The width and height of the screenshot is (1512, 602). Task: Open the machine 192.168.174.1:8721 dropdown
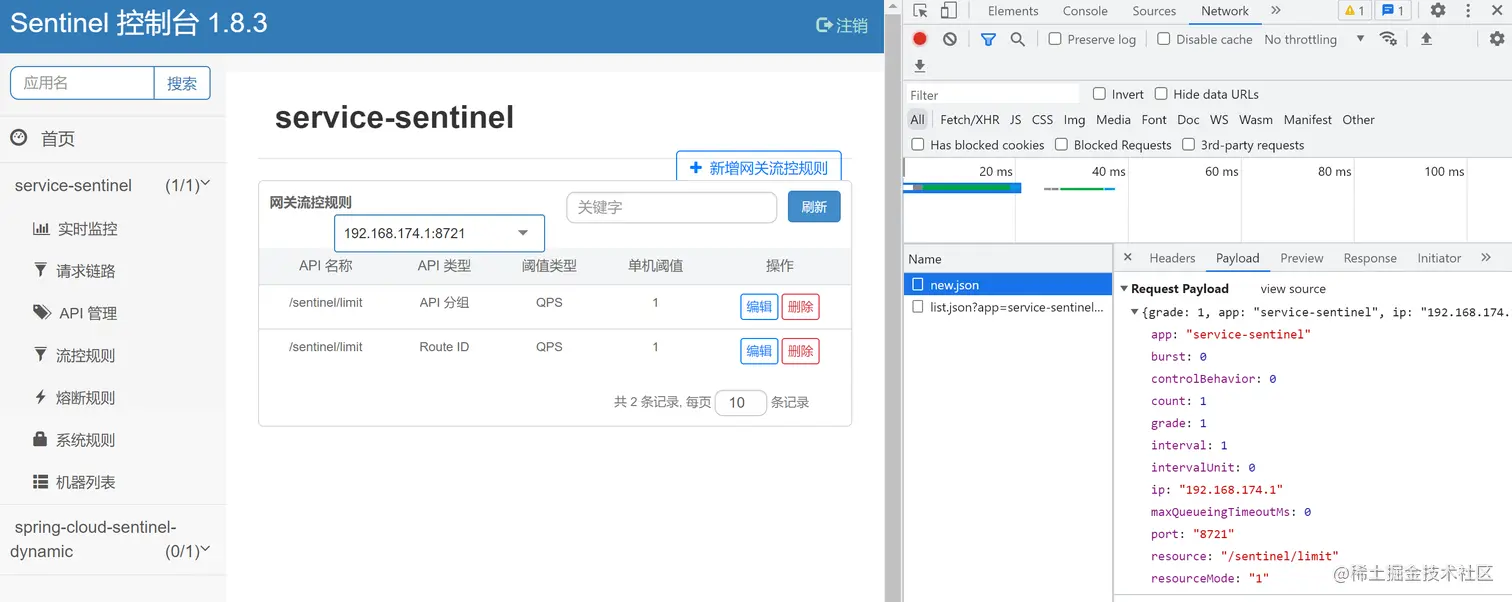(x=439, y=233)
